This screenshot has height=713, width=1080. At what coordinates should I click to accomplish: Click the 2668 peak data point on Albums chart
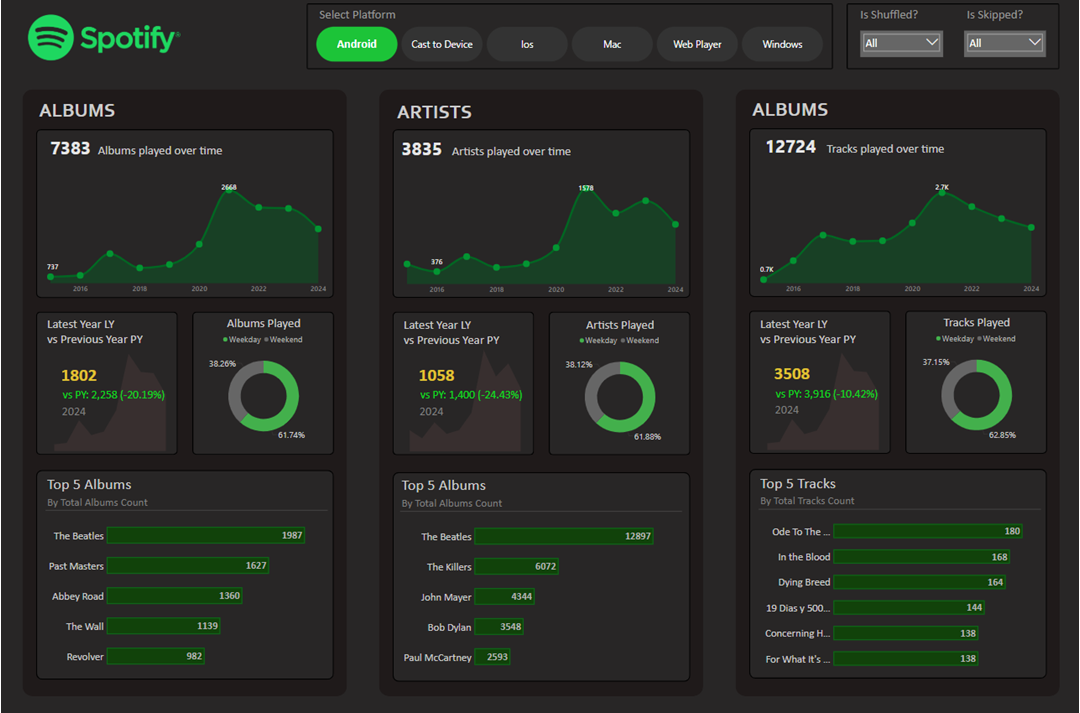coord(228,190)
